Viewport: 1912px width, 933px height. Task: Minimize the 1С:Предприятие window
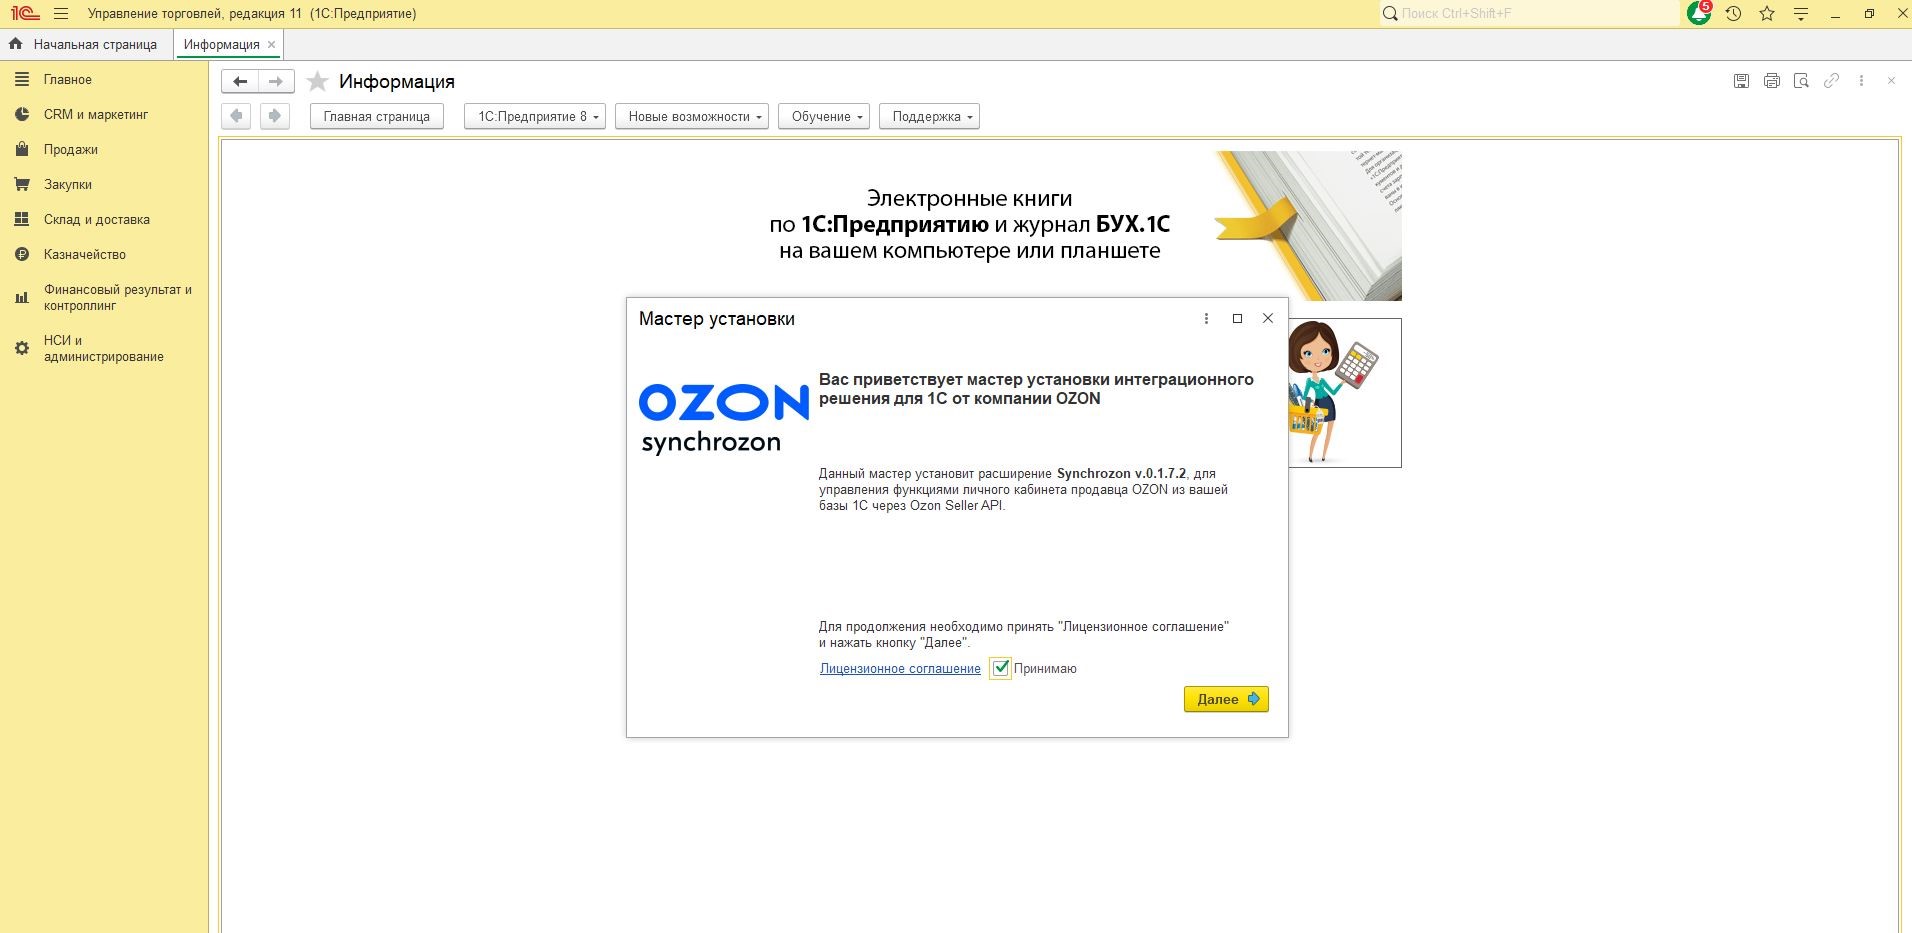tap(1835, 14)
